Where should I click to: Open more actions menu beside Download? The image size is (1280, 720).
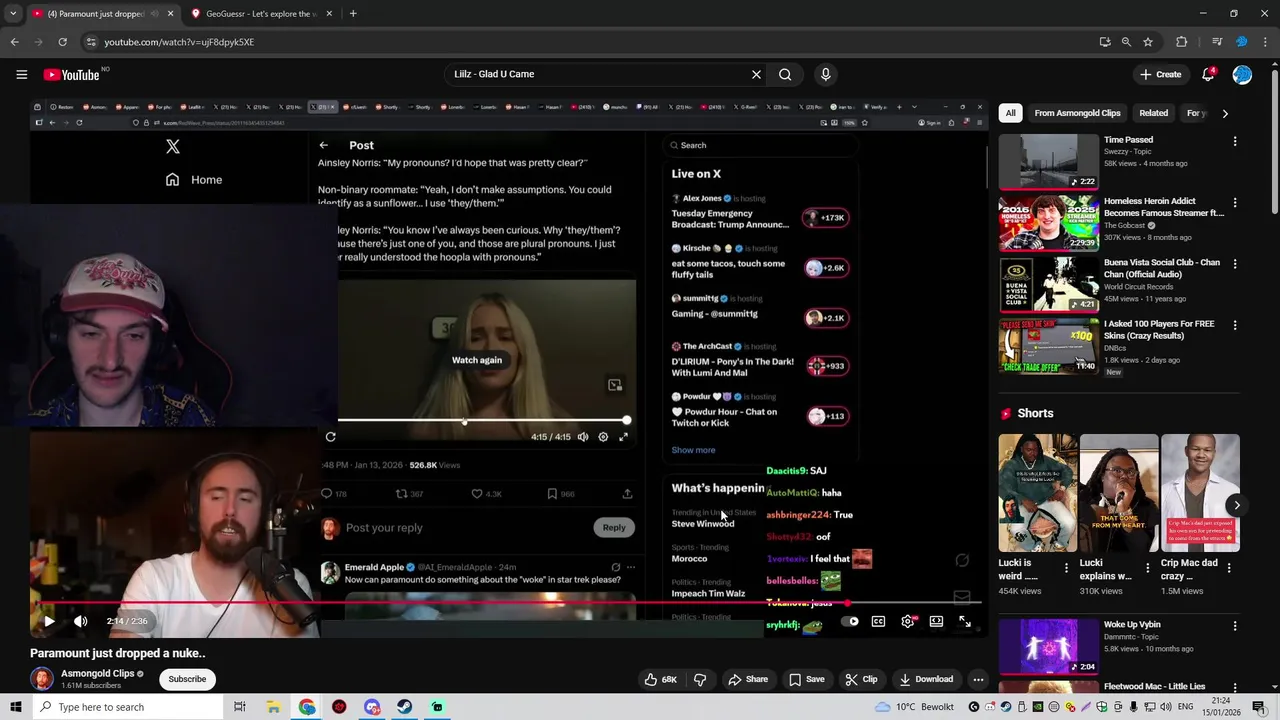click(978, 679)
